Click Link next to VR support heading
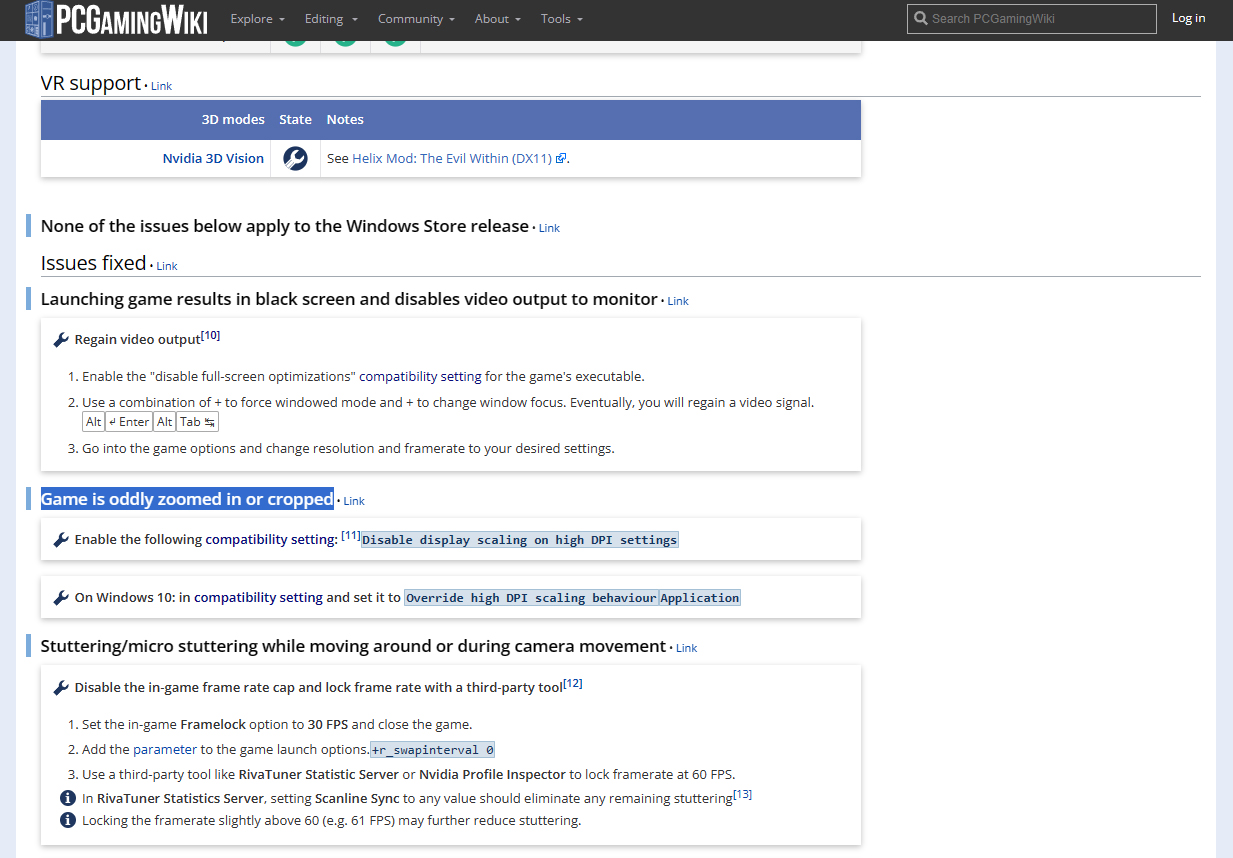Viewport: 1233px width, 858px height. [161, 86]
